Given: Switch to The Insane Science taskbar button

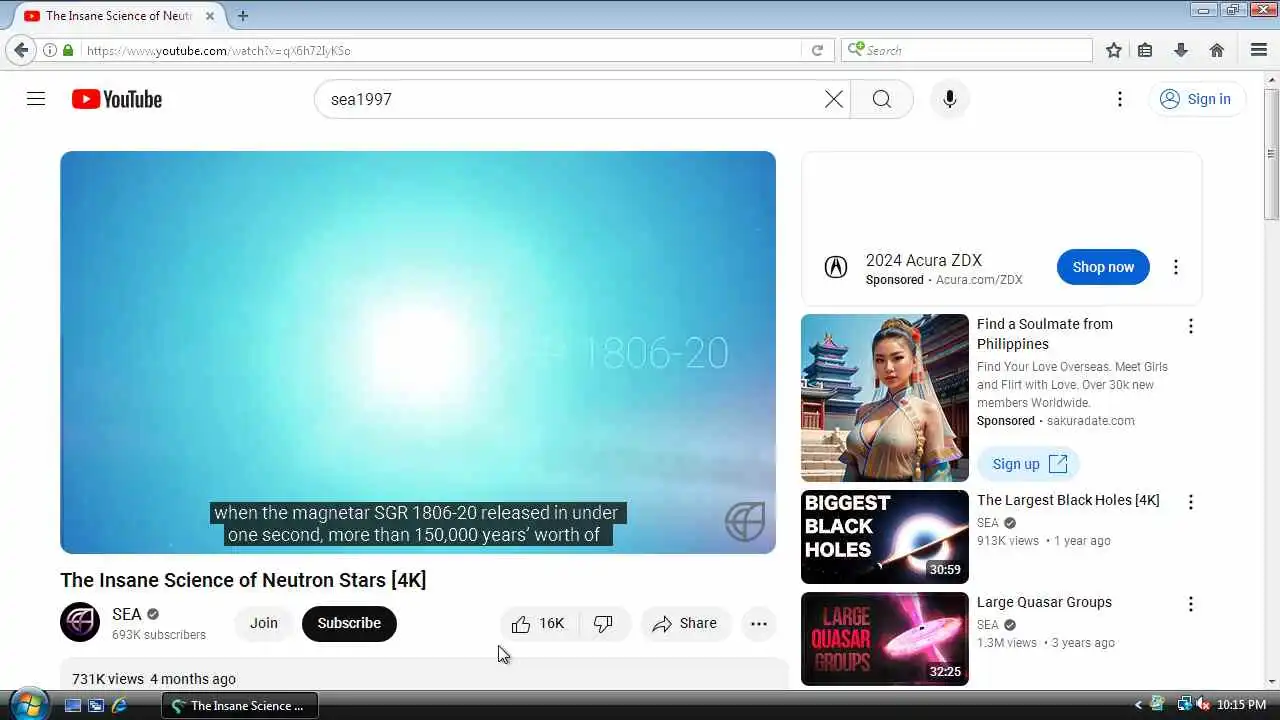Looking at the screenshot, I should coord(240,705).
